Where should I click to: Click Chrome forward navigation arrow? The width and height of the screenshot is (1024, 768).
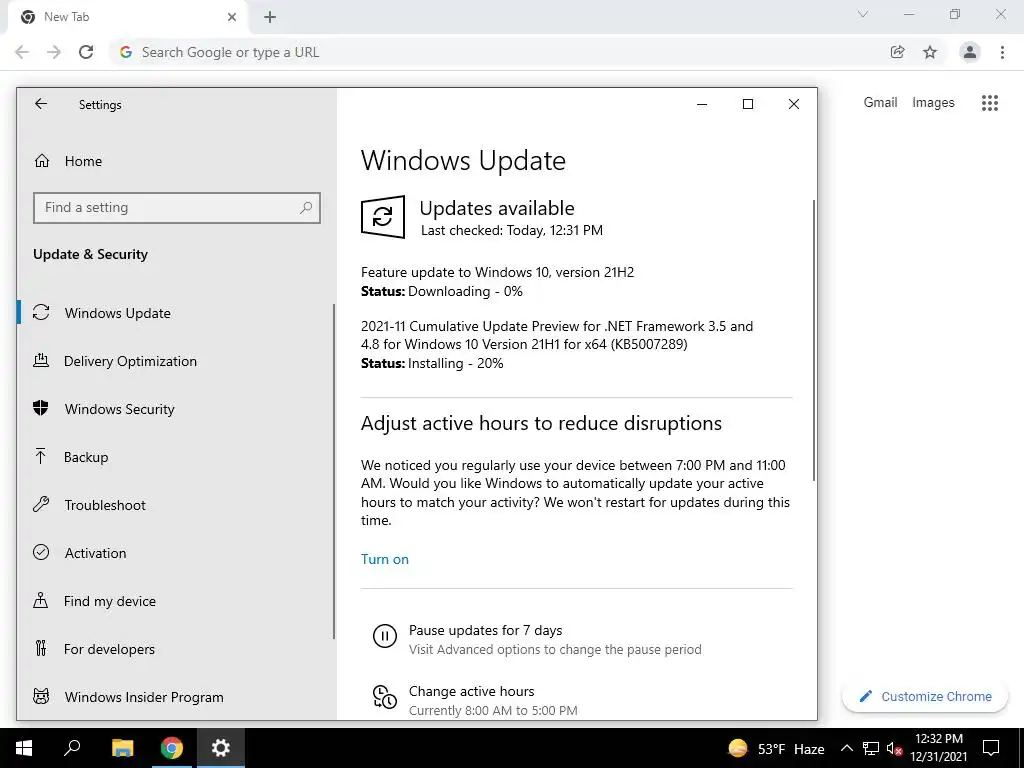(x=54, y=52)
